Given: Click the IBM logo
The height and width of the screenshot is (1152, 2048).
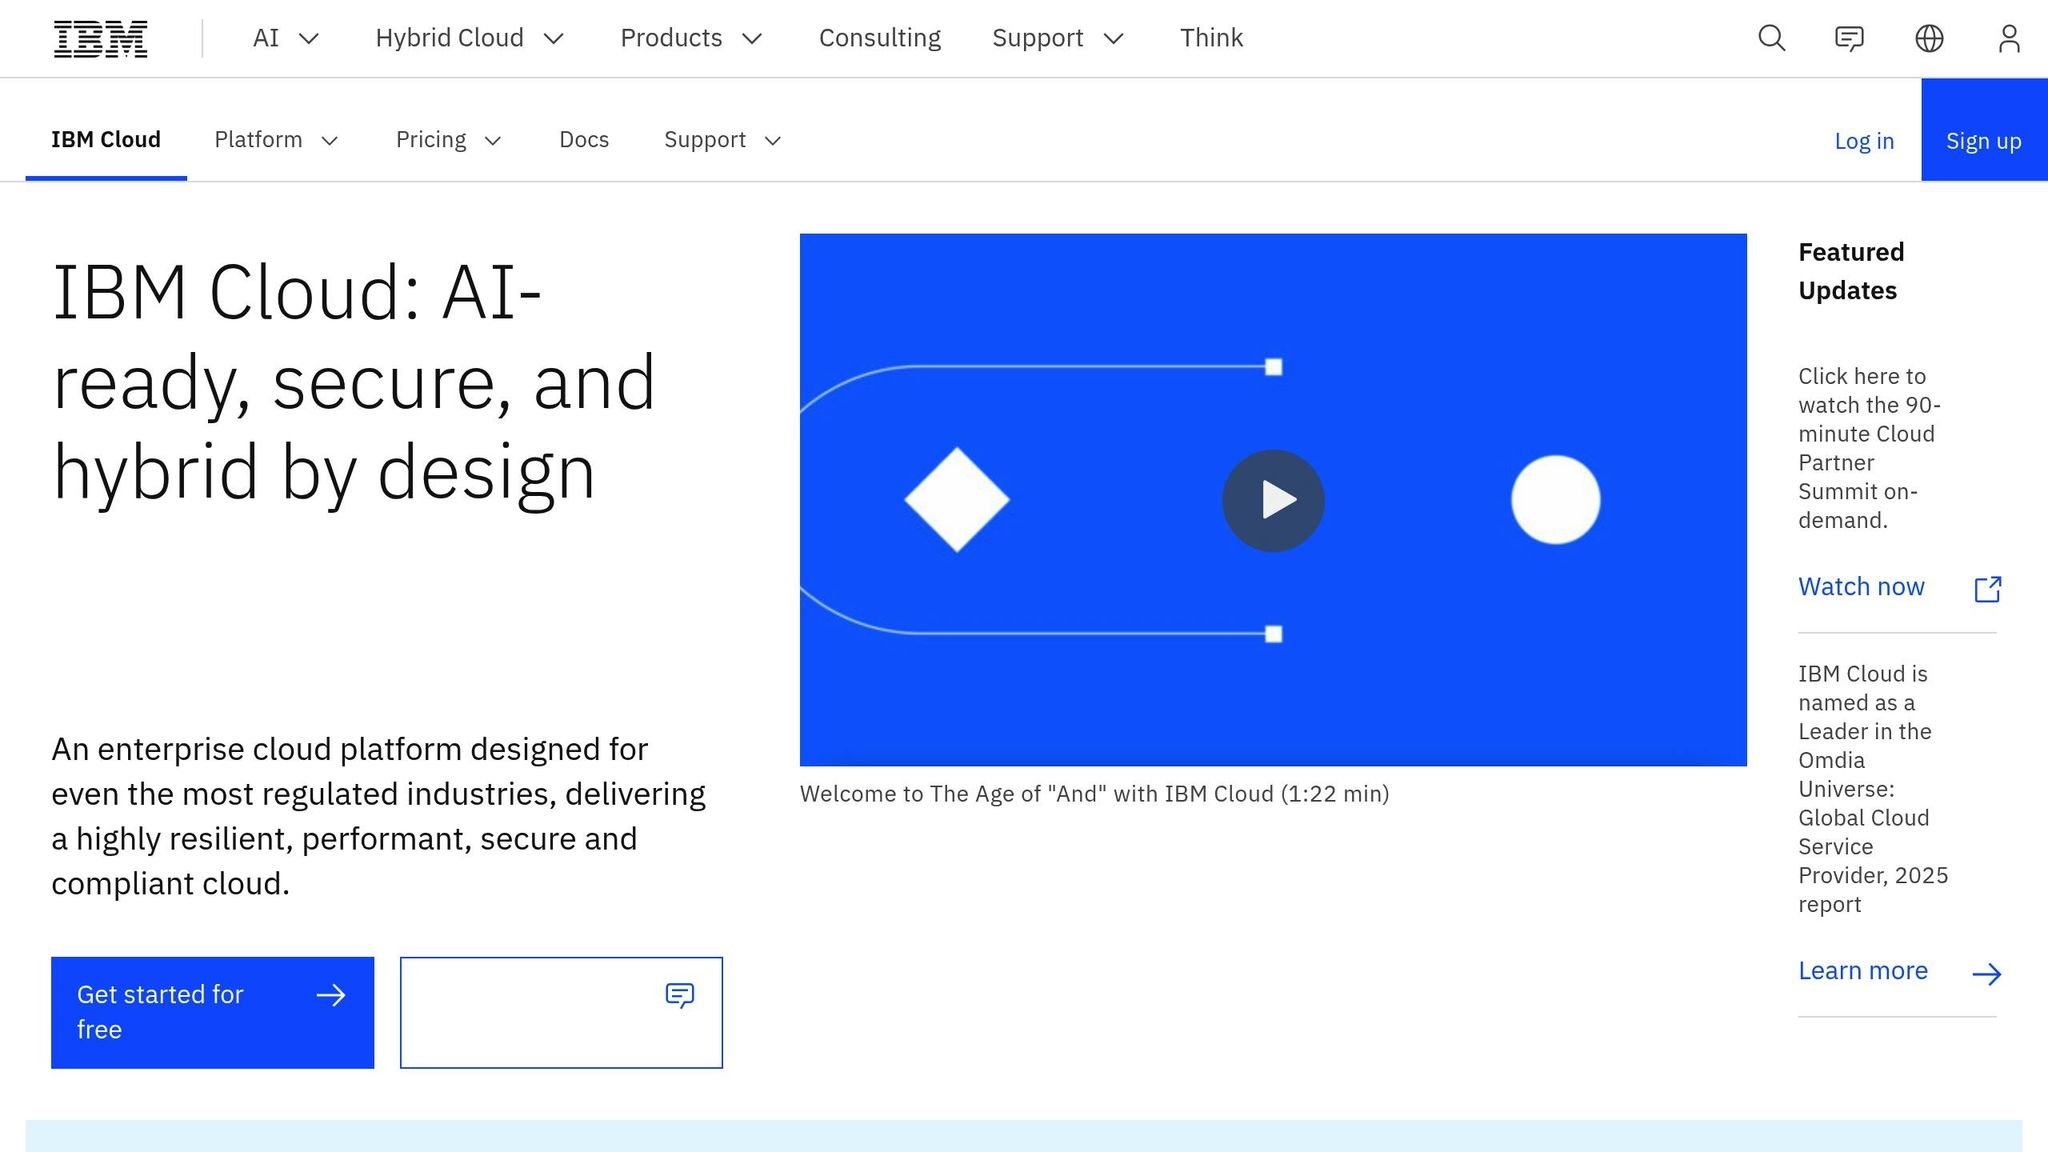Looking at the screenshot, I should [101, 39].
